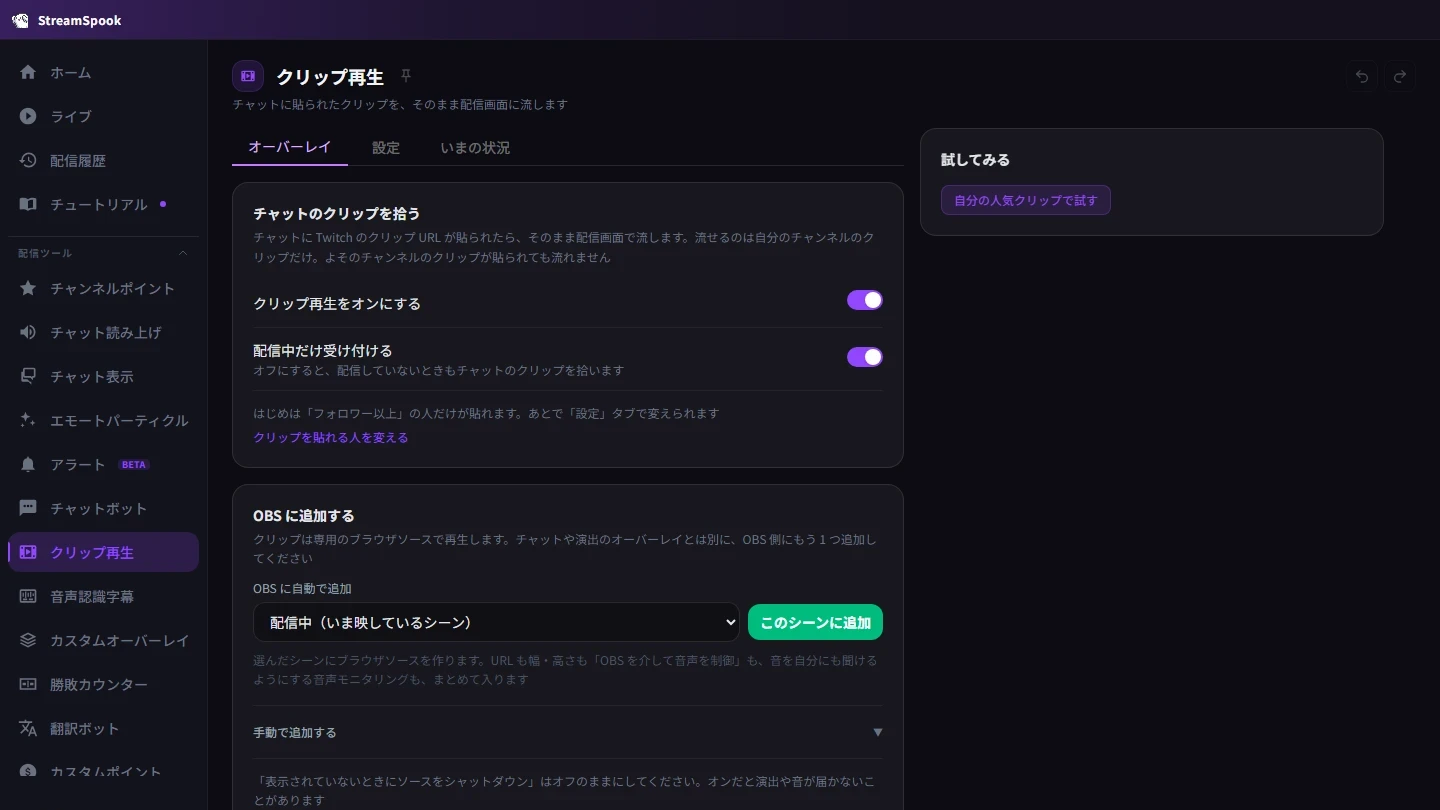This screenshot has width=1440, height=810.
Task: Click the OBS に追加する heading
Action: 304,516
